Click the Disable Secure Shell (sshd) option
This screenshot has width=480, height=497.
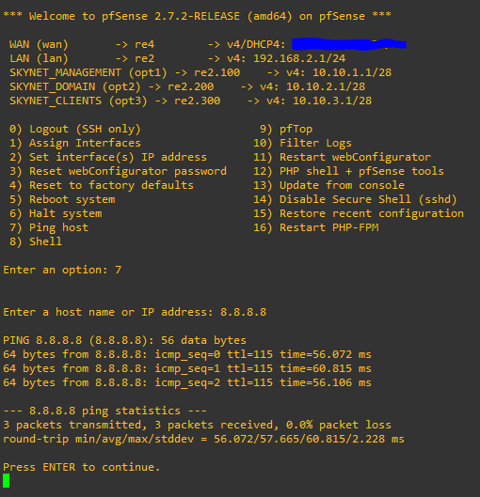(355, 199)
